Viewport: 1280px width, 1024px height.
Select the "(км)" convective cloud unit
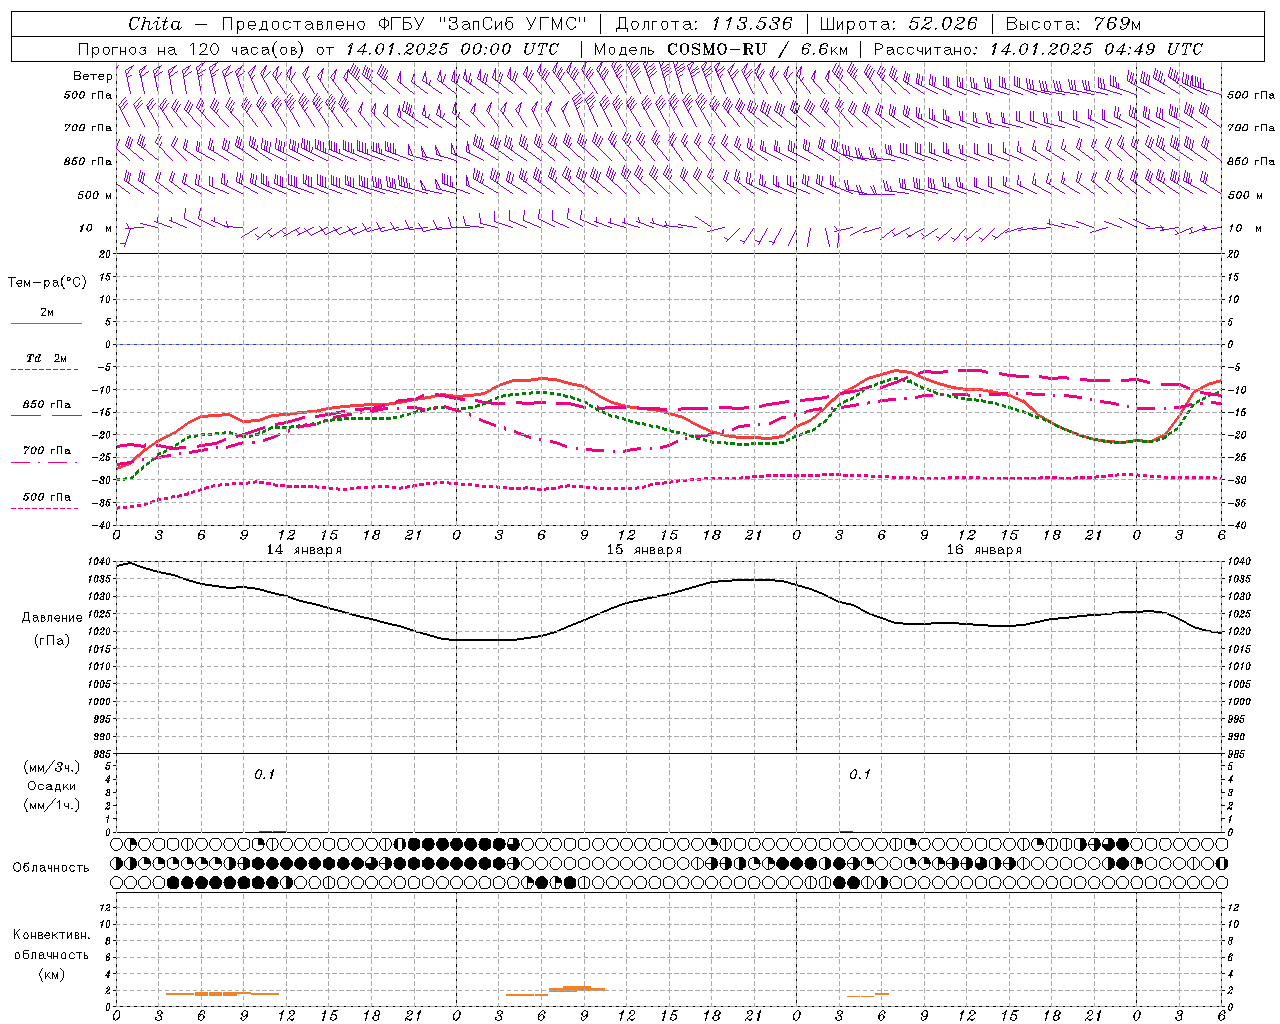point(52,974)
